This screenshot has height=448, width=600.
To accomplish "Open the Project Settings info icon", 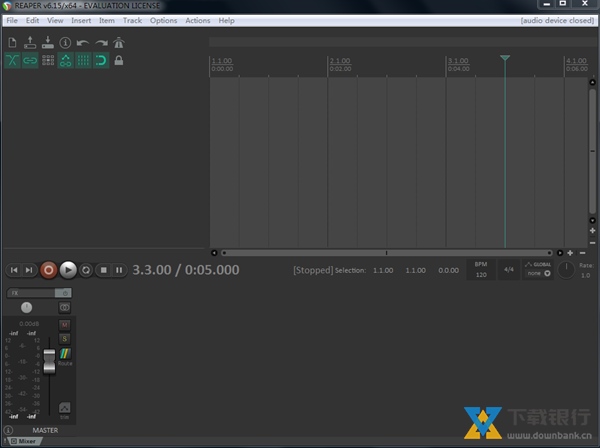I will pos(65,43).
